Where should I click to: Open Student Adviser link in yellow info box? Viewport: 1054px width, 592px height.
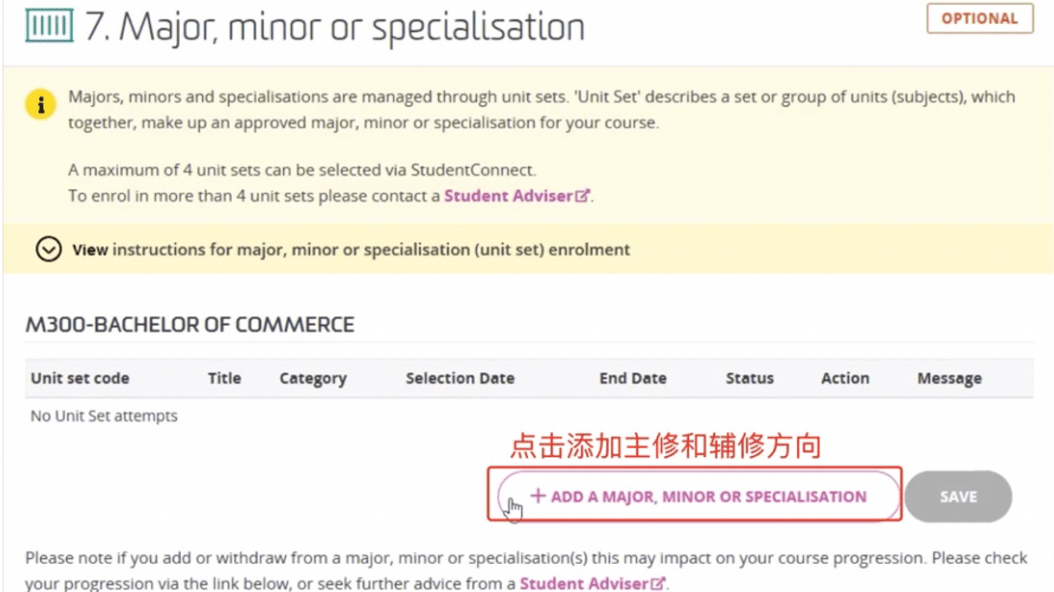point(508,196)
